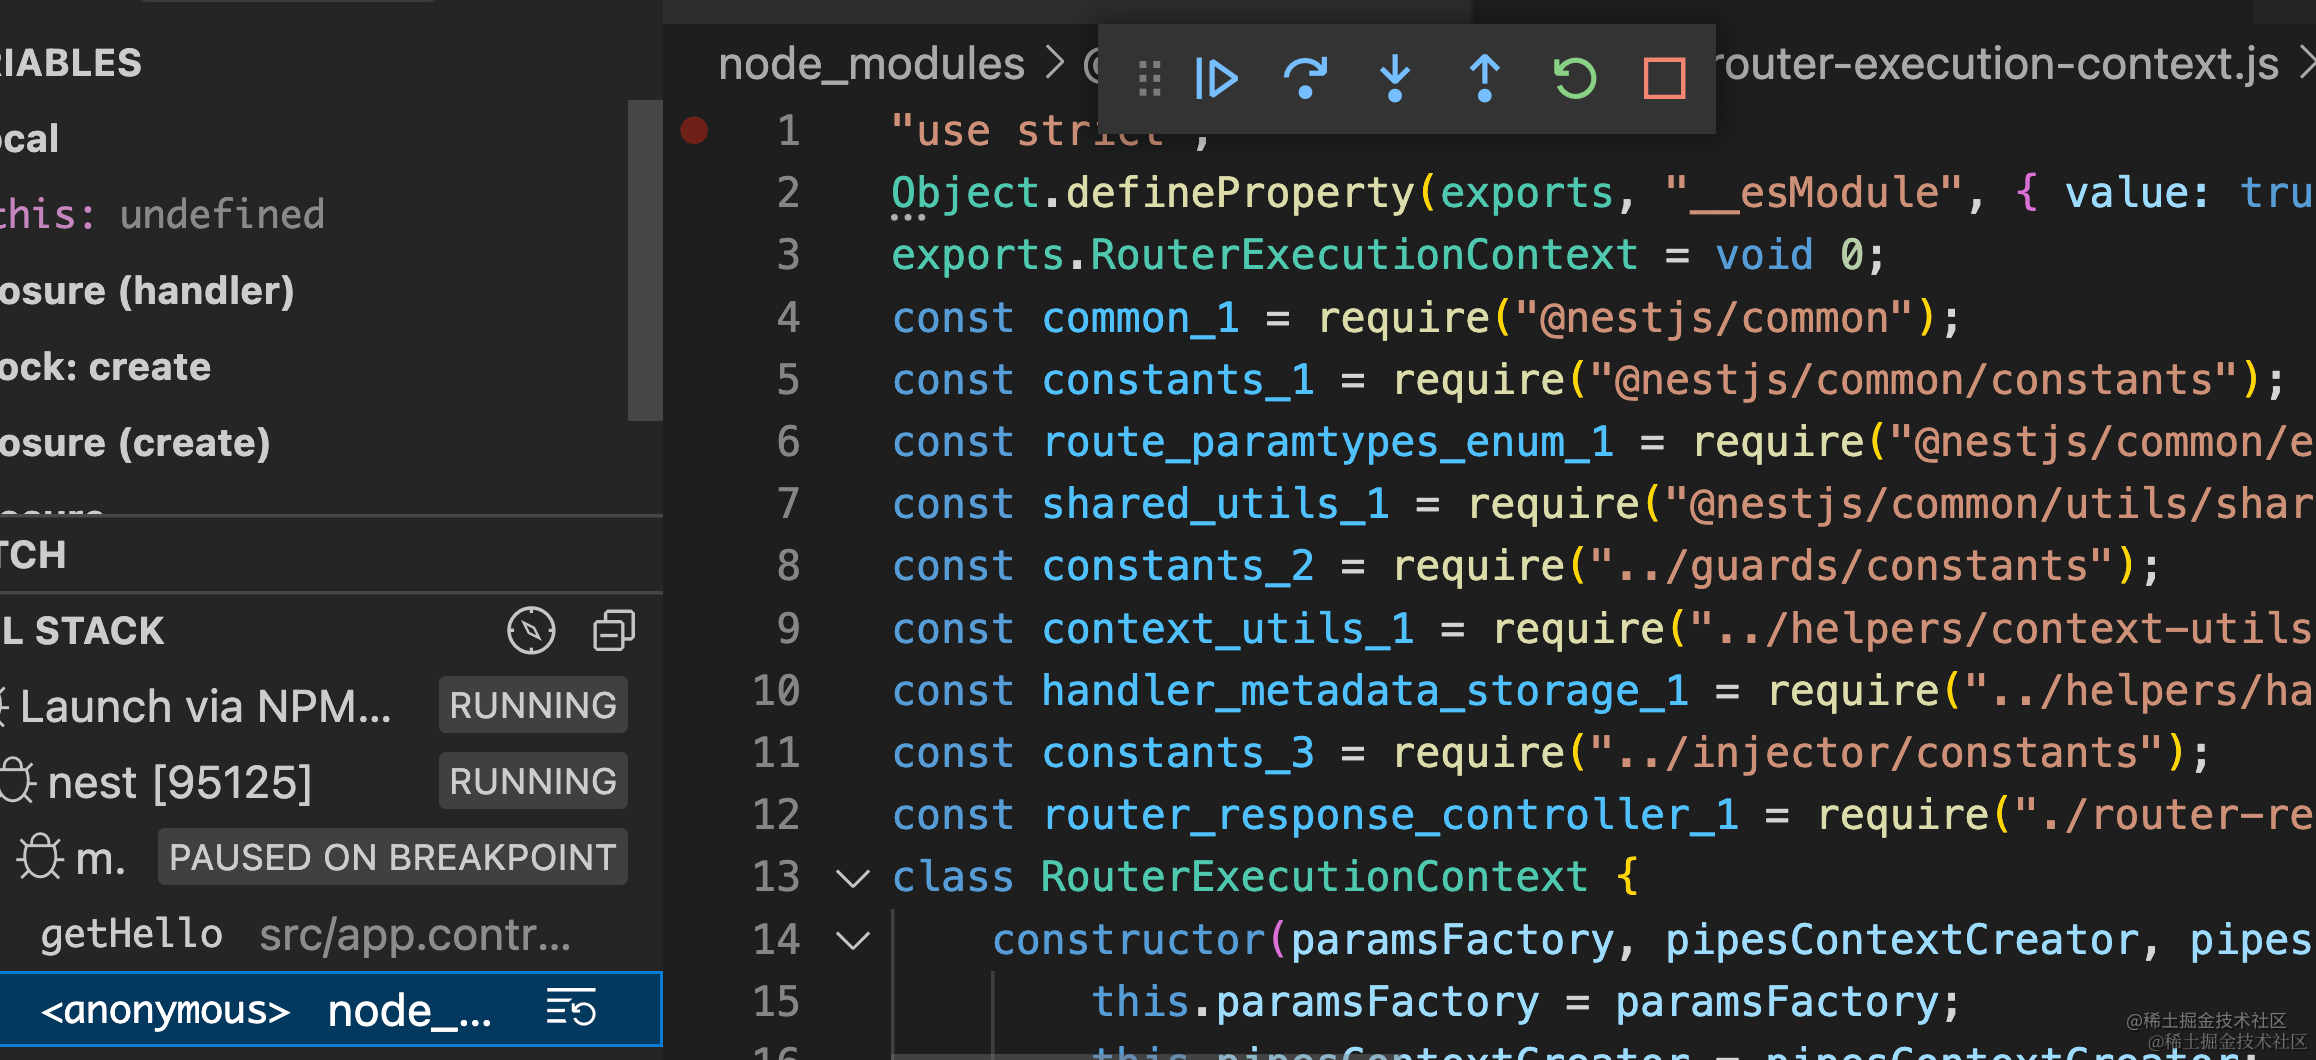Open node_modules breadcrumb segment
Viewport: 2316px width, 1060px height.
[x=871, y=64]
